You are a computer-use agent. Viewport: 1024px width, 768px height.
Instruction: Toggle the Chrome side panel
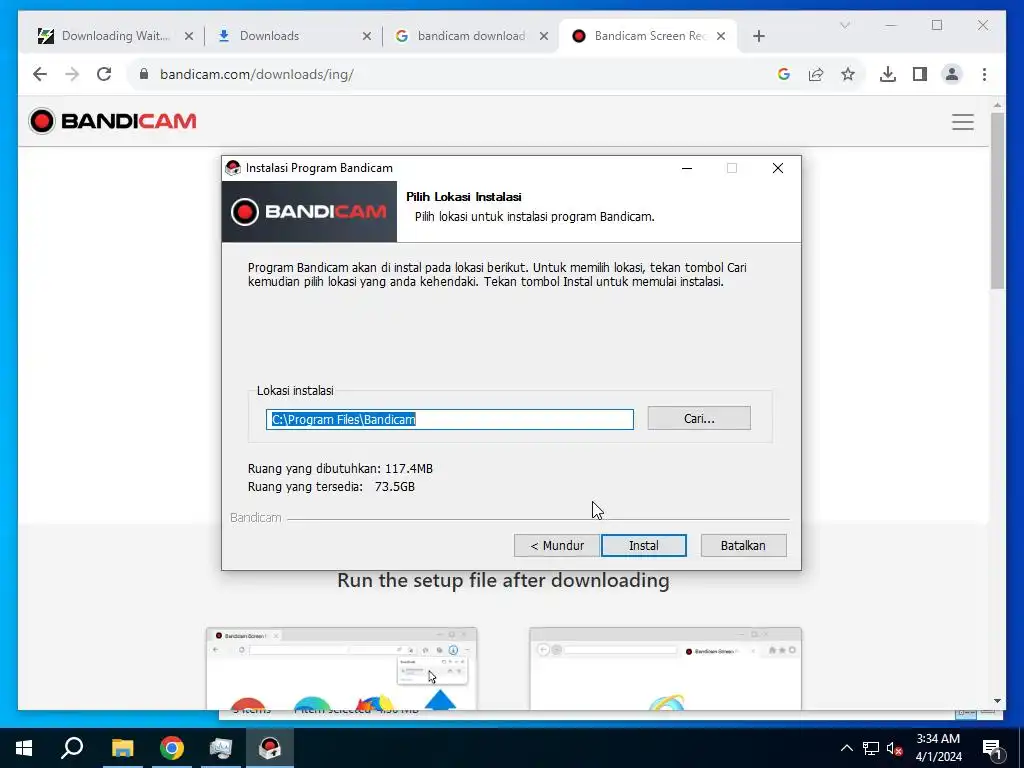pos(920,74)
